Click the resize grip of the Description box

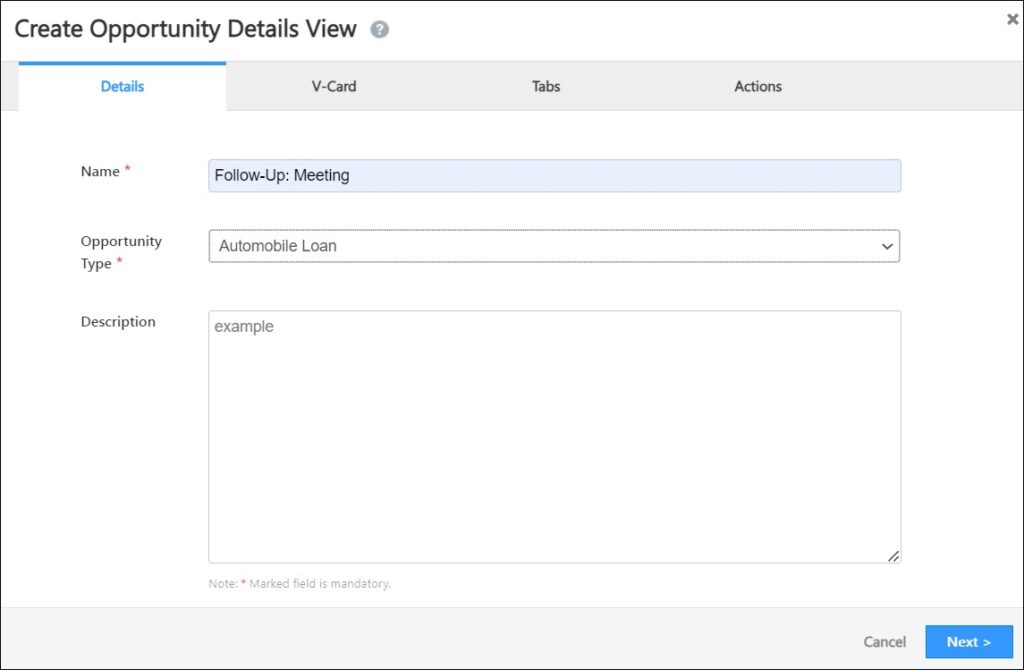click(894, 558)
